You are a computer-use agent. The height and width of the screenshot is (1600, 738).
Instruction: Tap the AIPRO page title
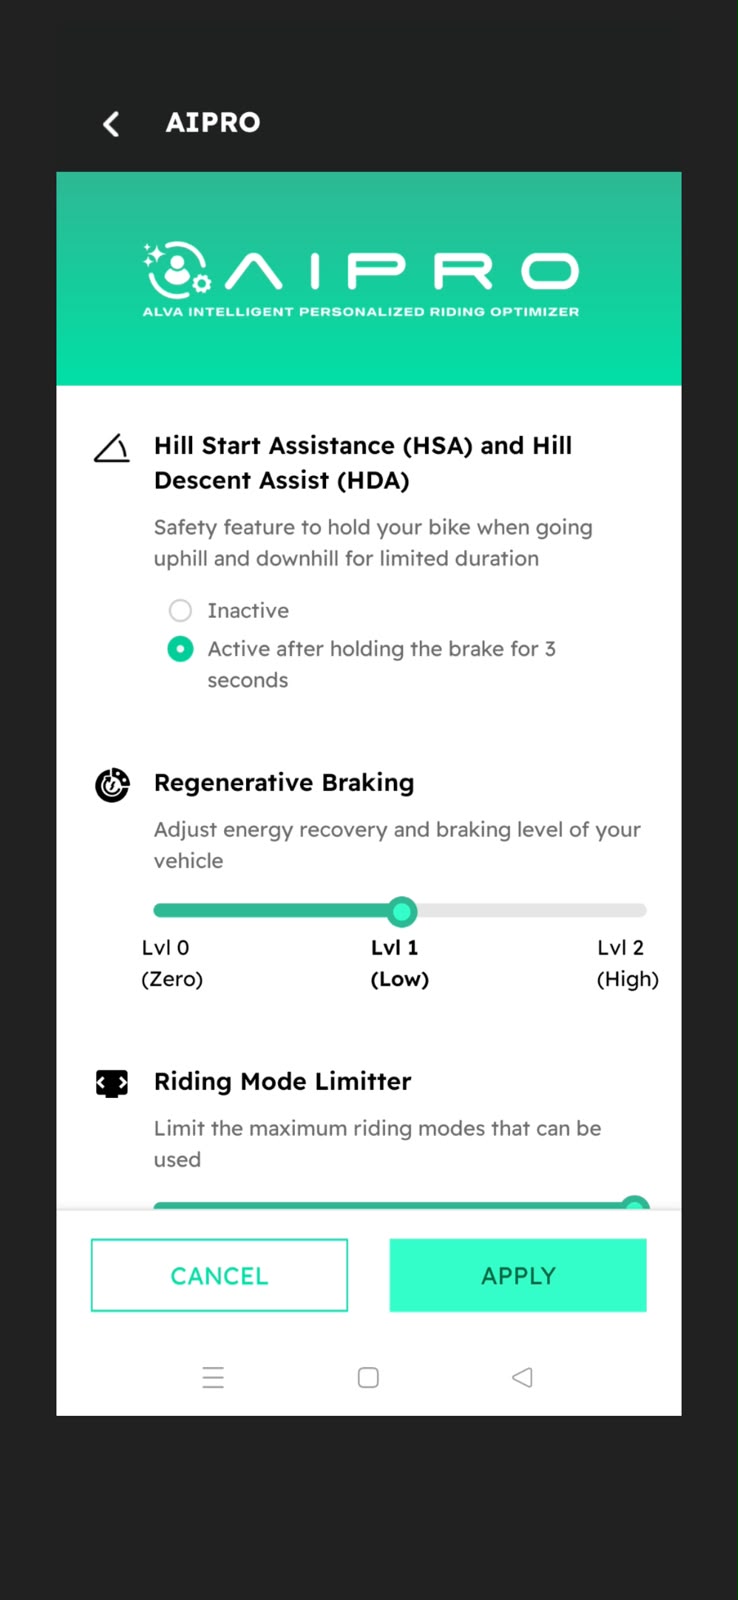213,122
